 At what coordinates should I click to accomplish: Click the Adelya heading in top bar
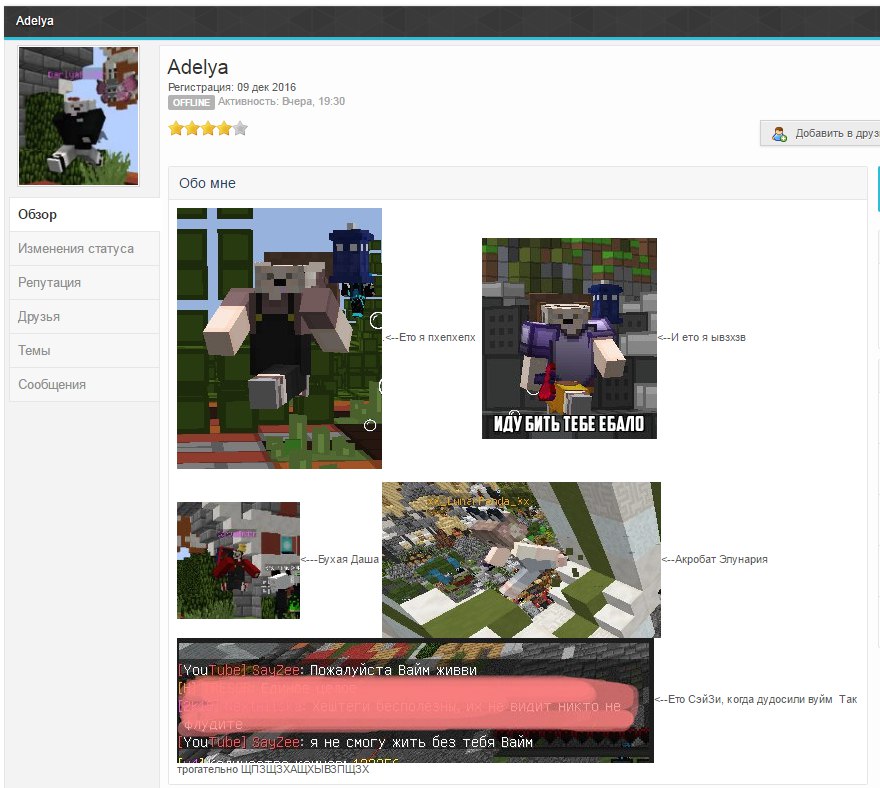point(35,21)
